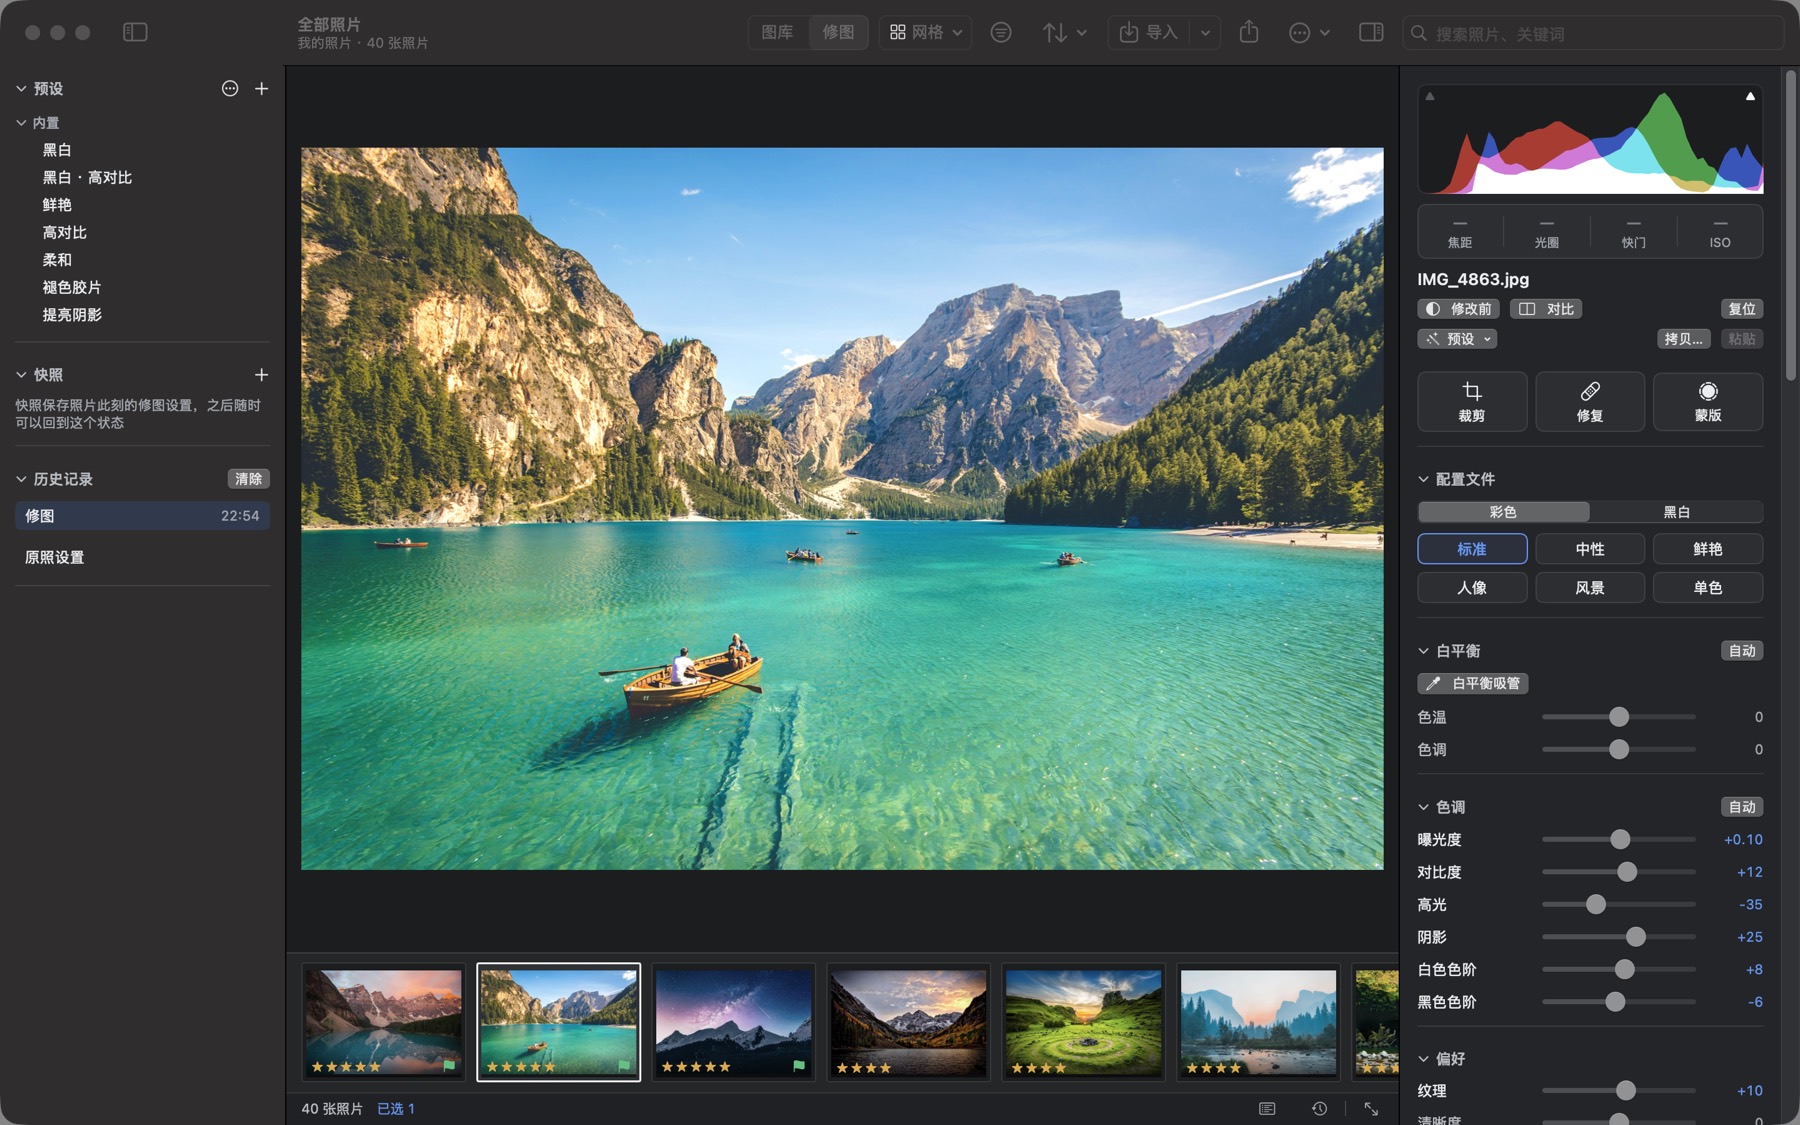Toggle the Compare (对比) split view
This screenshot has height=1125, width=1800.
1546,309
